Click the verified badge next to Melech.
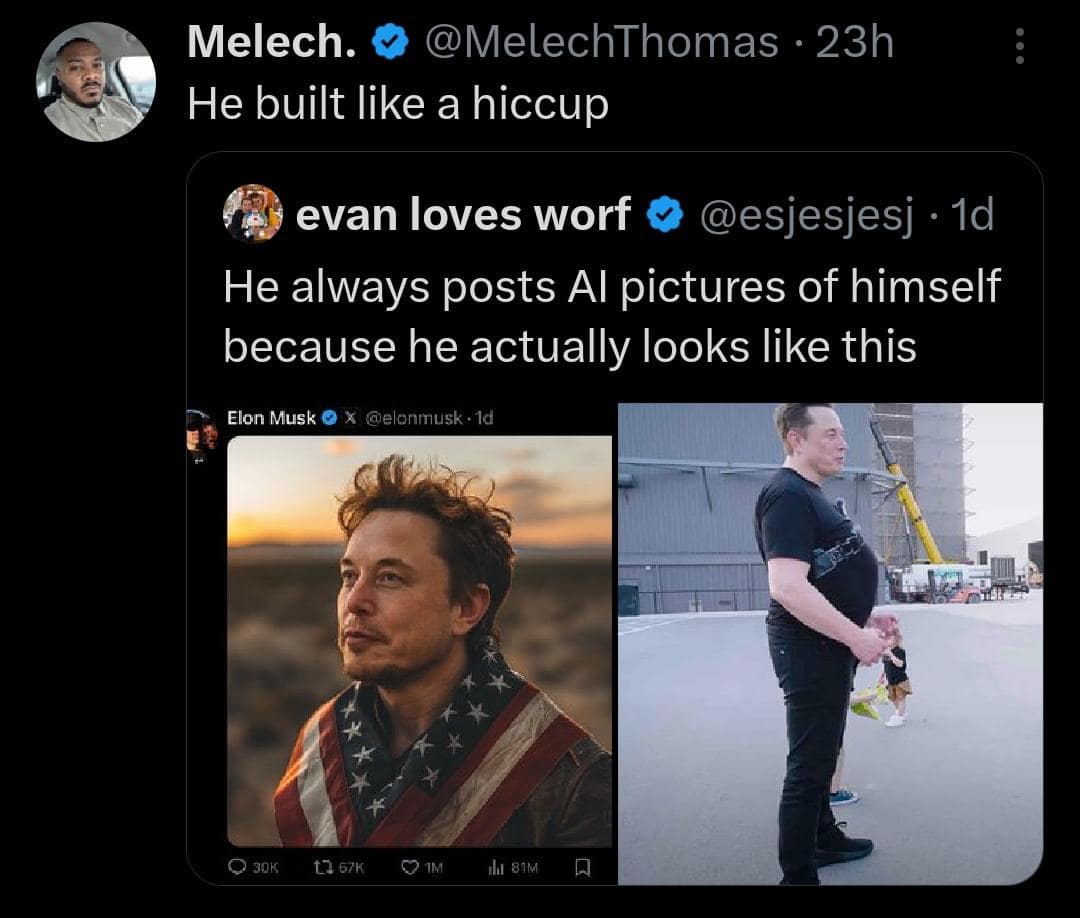This screenshot has width=1080, height=918. pos(387,43)
